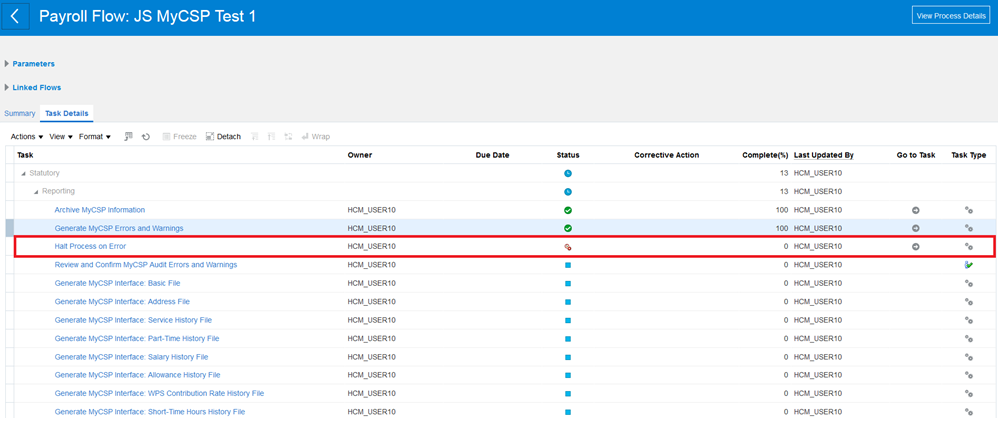Collapse the Reporting tree node
Viewport: 1007px width, 442px height.
(x=36, y=192)
